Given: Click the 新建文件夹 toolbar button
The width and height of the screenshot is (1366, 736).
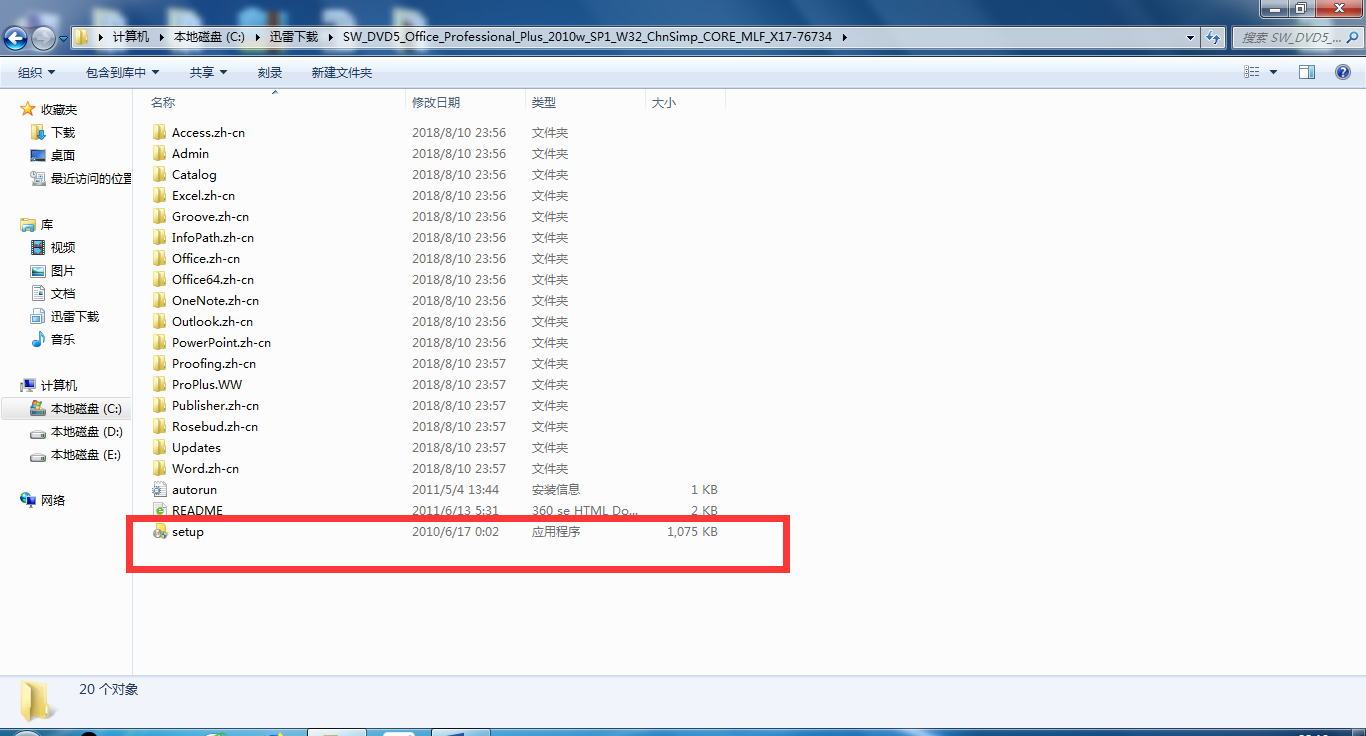Looking at the screenshot, I should [342, 73].
